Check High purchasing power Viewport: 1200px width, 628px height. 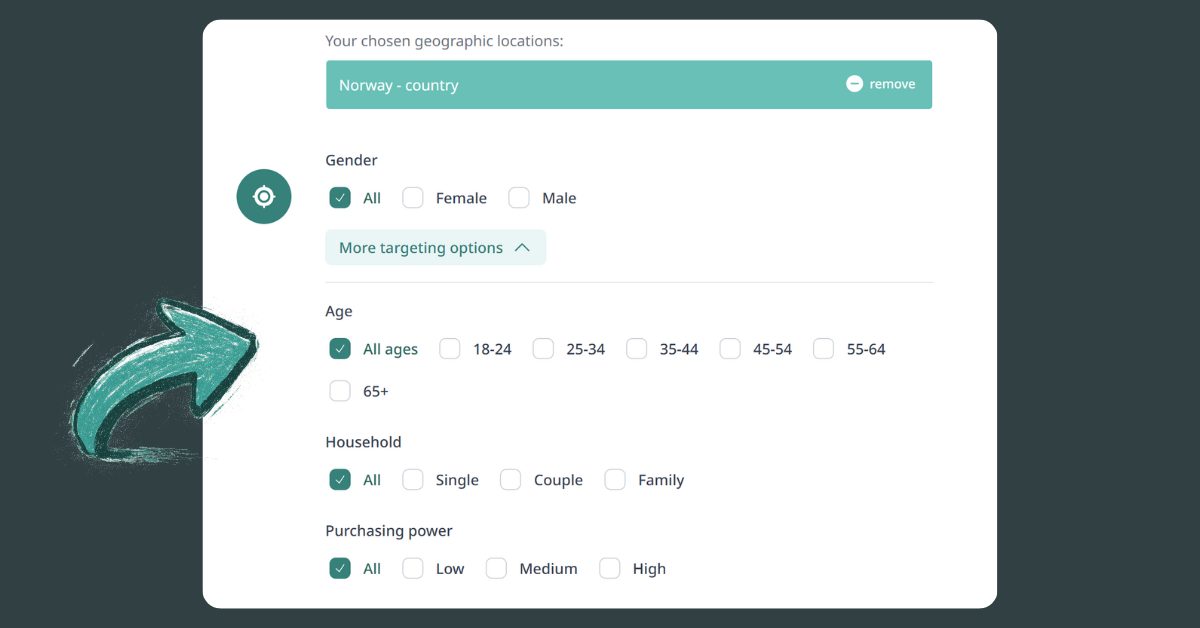pyautogui.click(x=610, y=569)
